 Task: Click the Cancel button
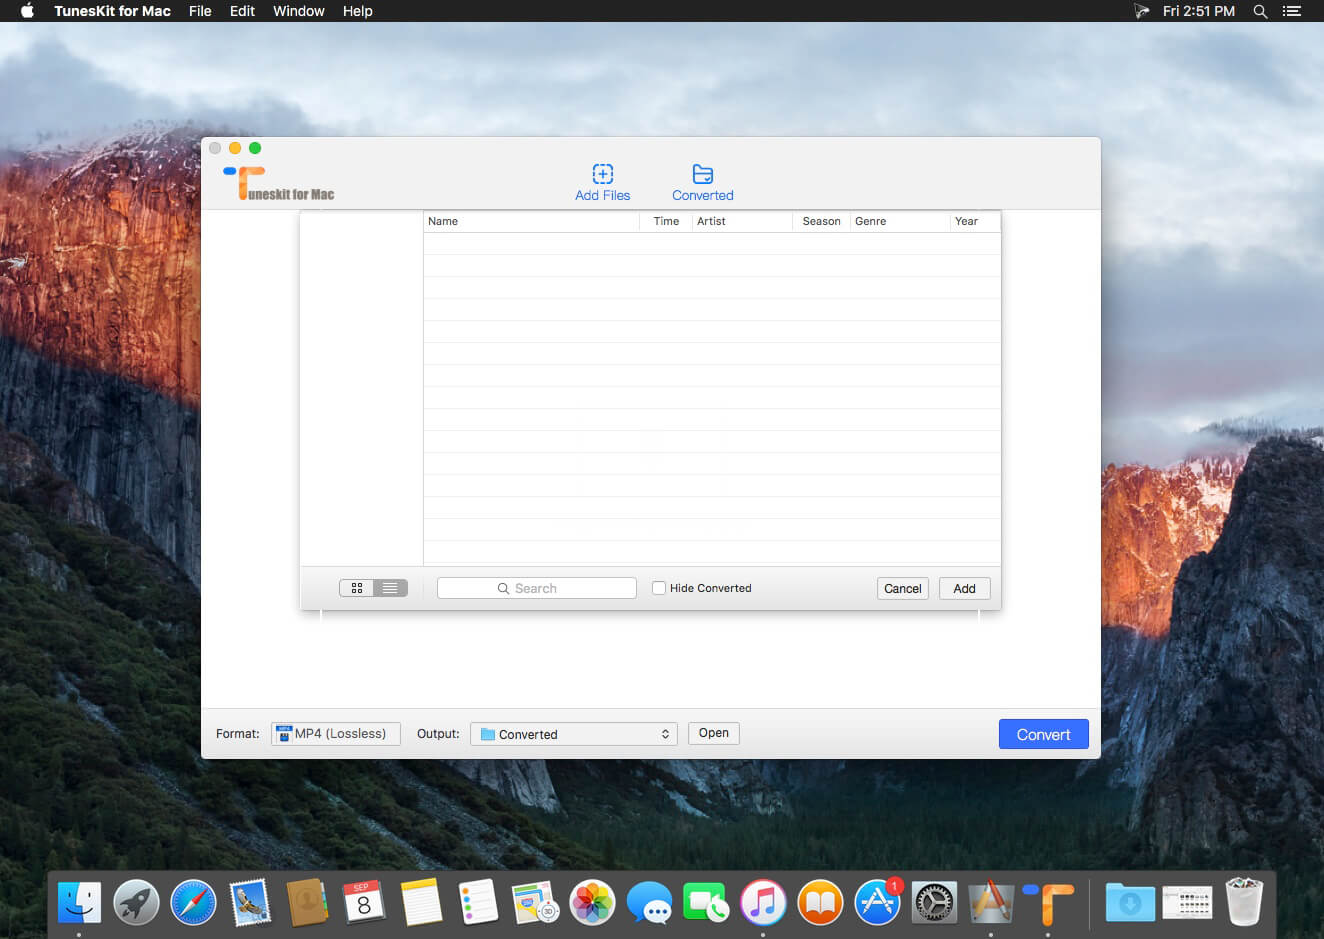903,588
